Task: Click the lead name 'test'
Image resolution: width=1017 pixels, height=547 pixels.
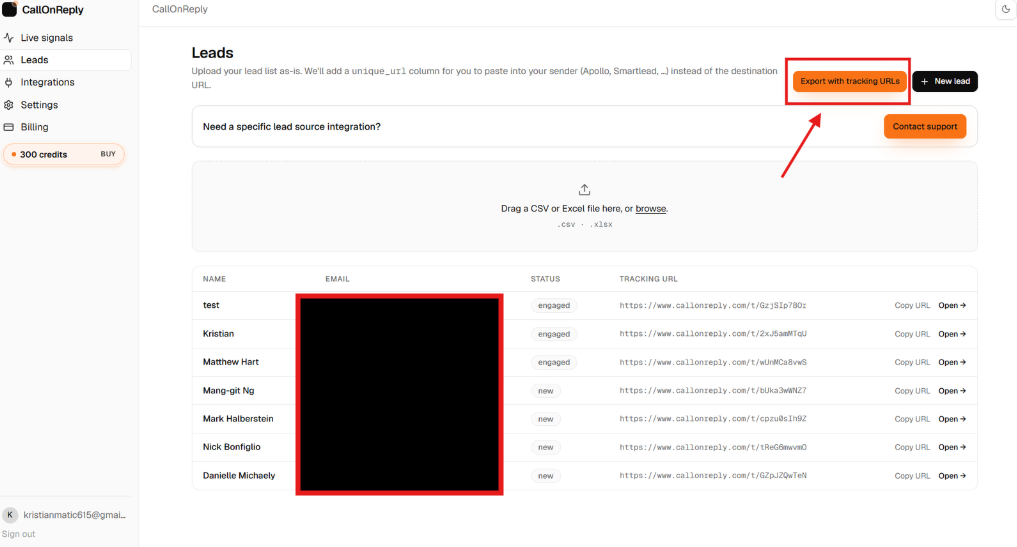Action: click(x=211, y=305)
